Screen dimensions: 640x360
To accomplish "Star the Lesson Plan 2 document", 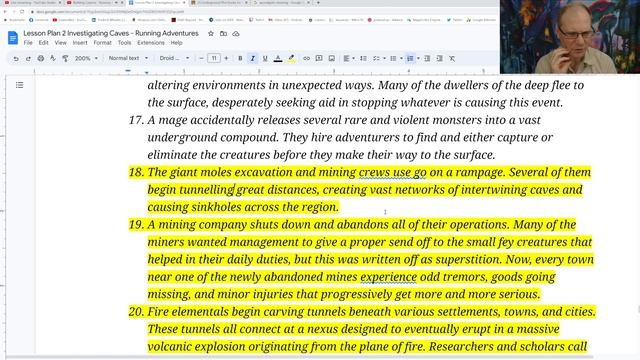I will click(211, 33).
